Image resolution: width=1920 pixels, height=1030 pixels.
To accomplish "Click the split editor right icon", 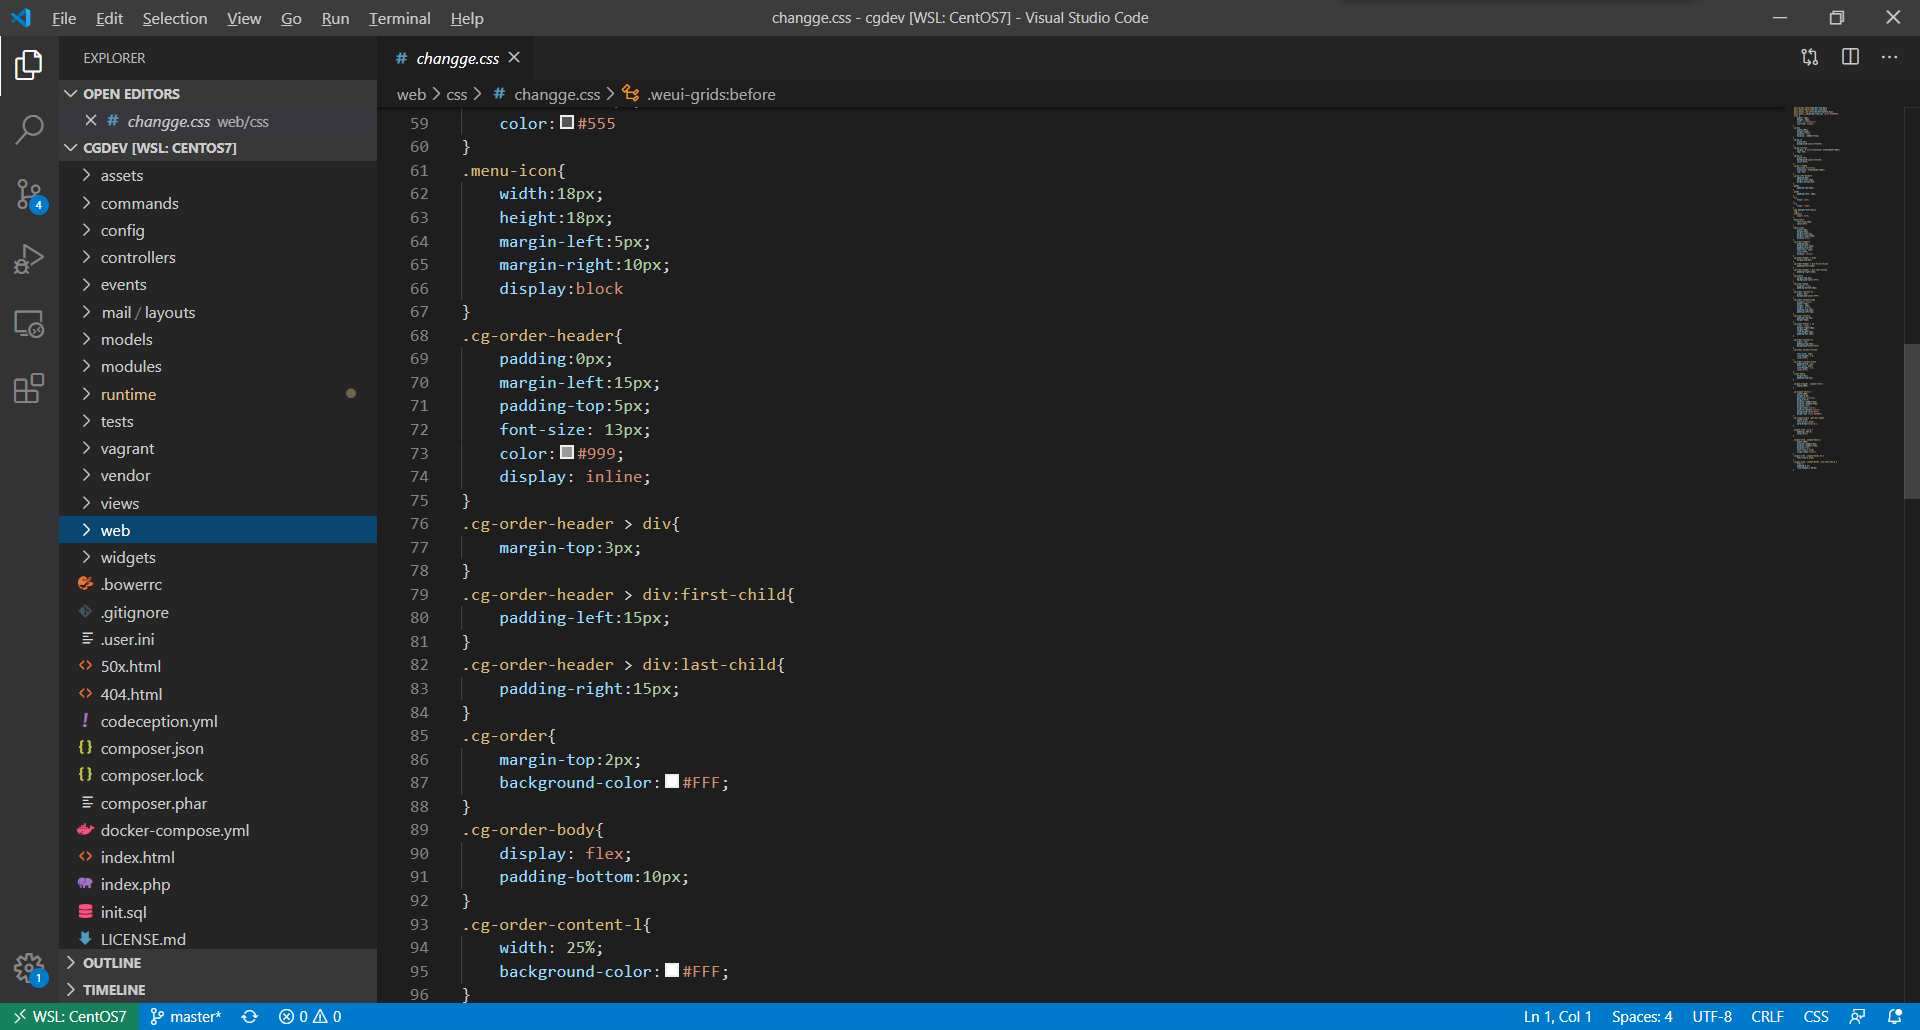I will coord(1850,57).
